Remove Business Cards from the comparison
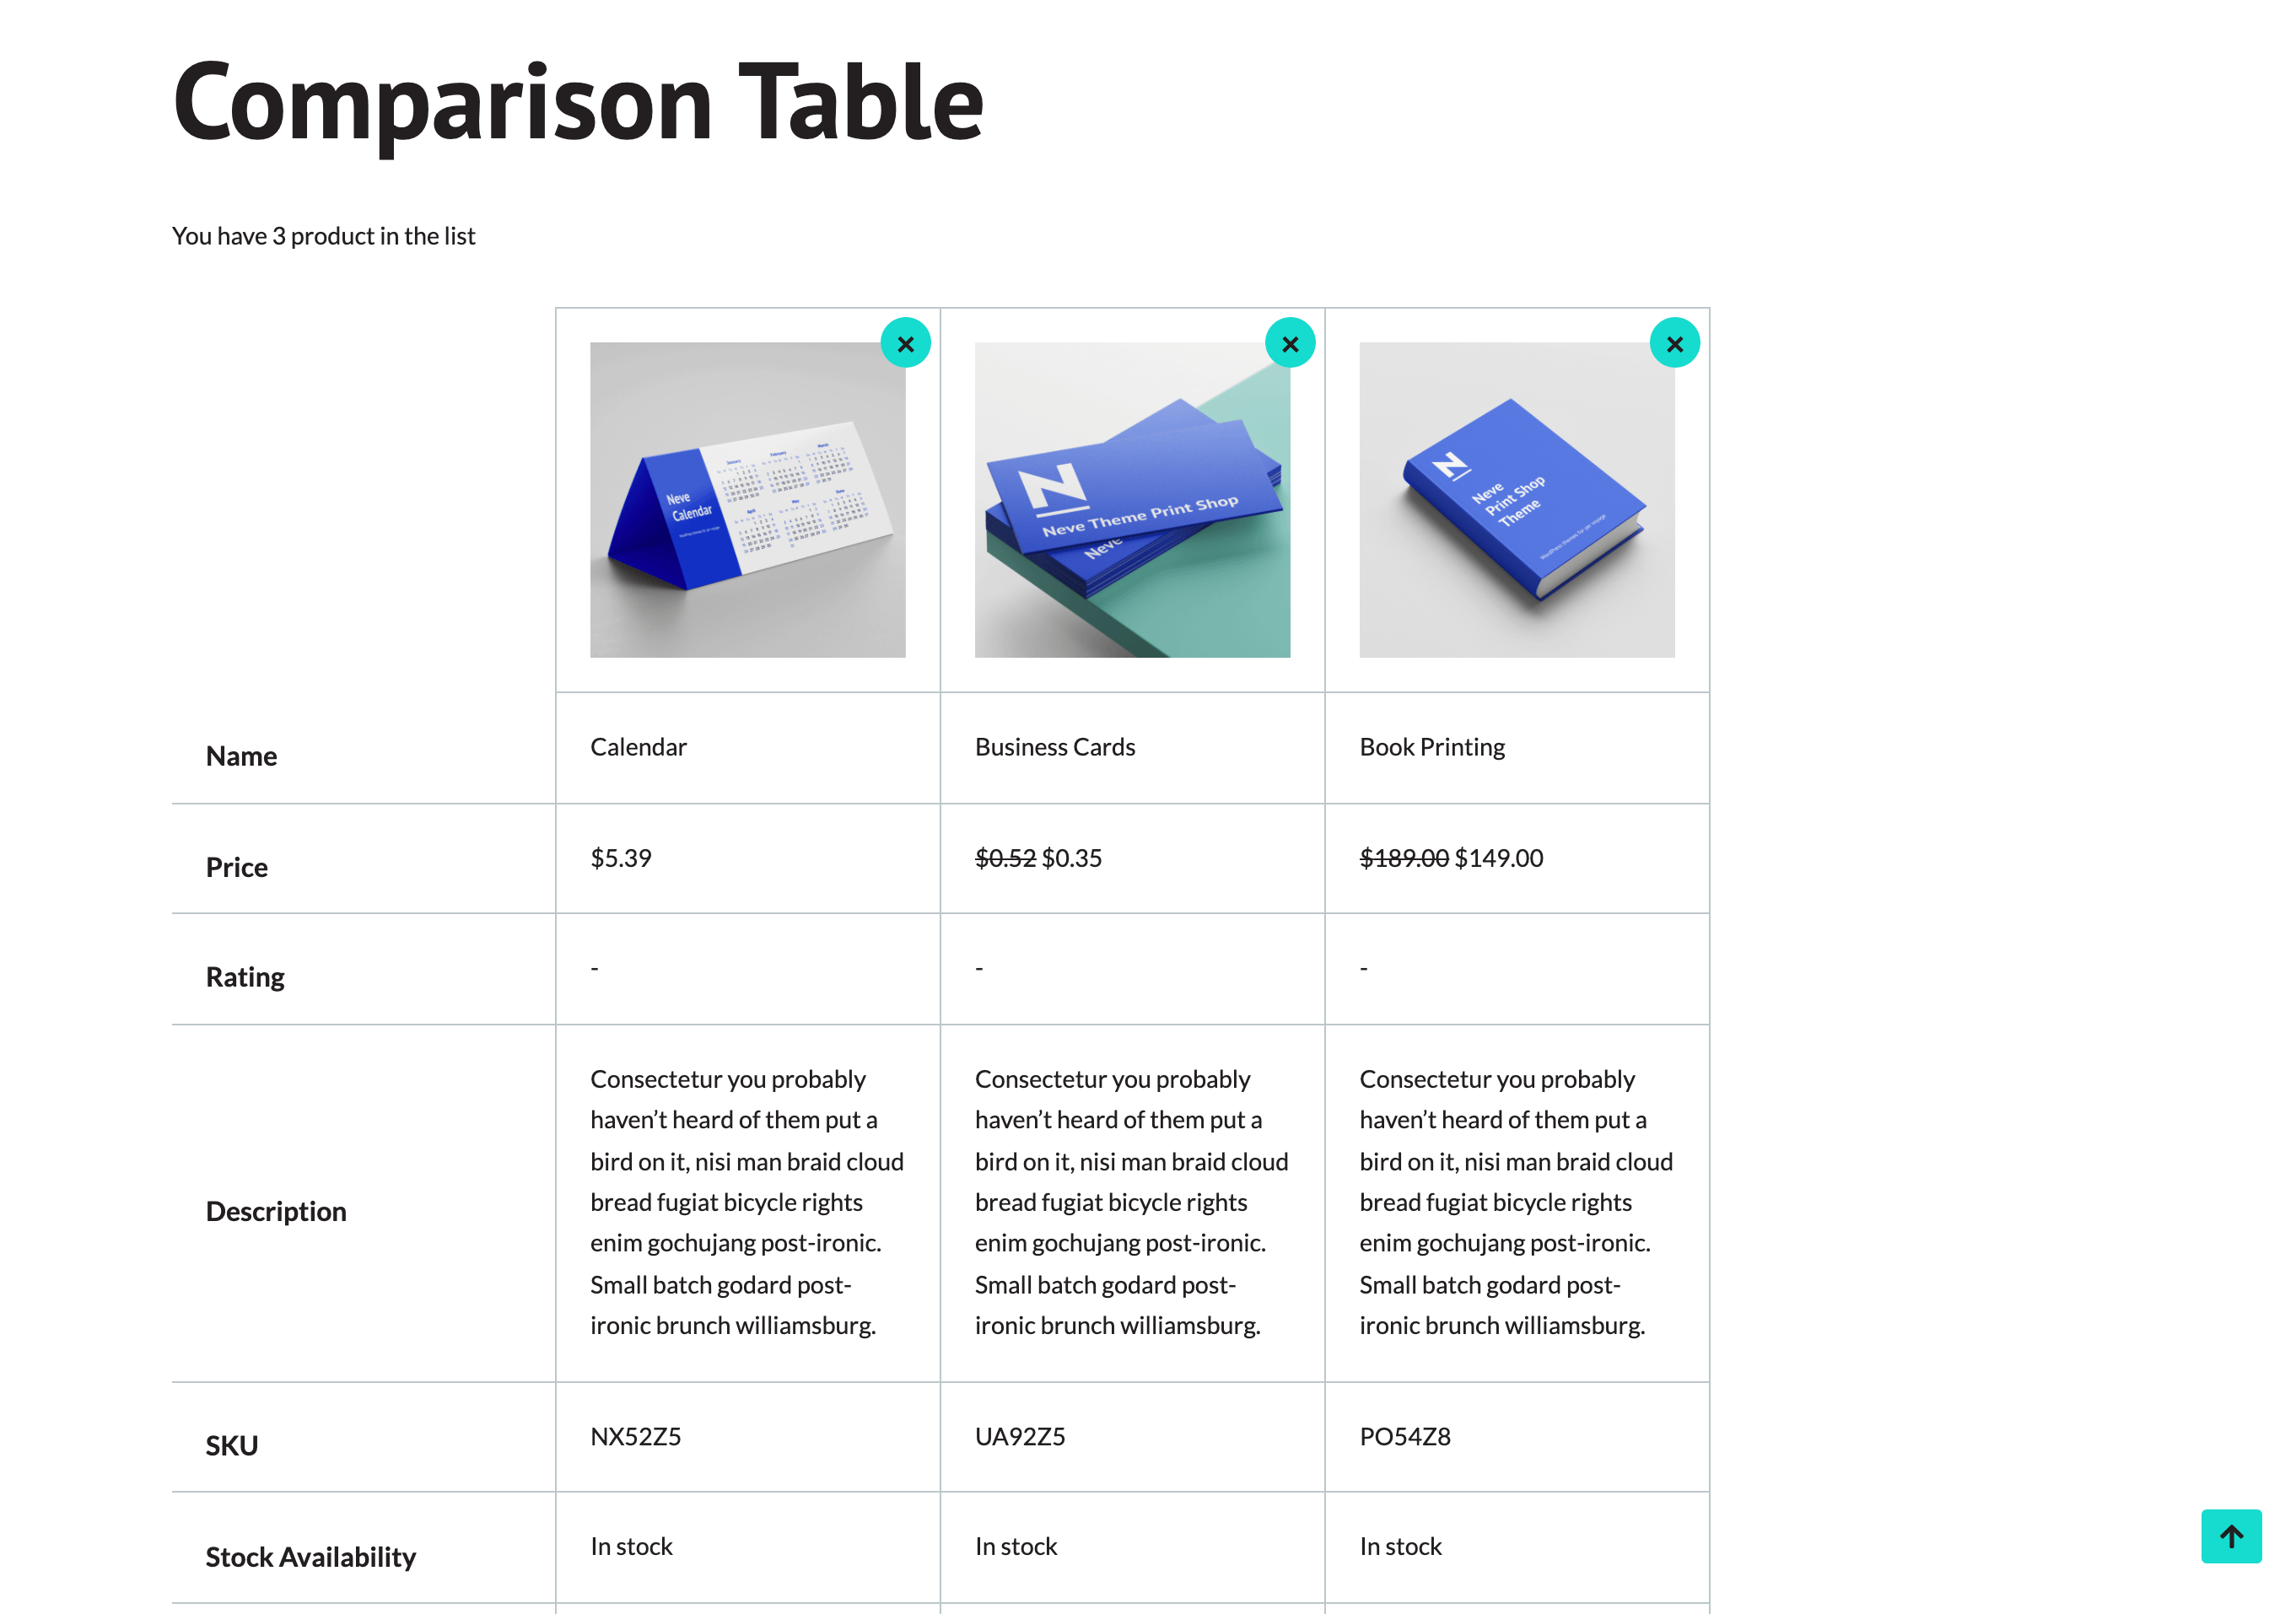2296x1614 pixels. tap(1289, 343)
